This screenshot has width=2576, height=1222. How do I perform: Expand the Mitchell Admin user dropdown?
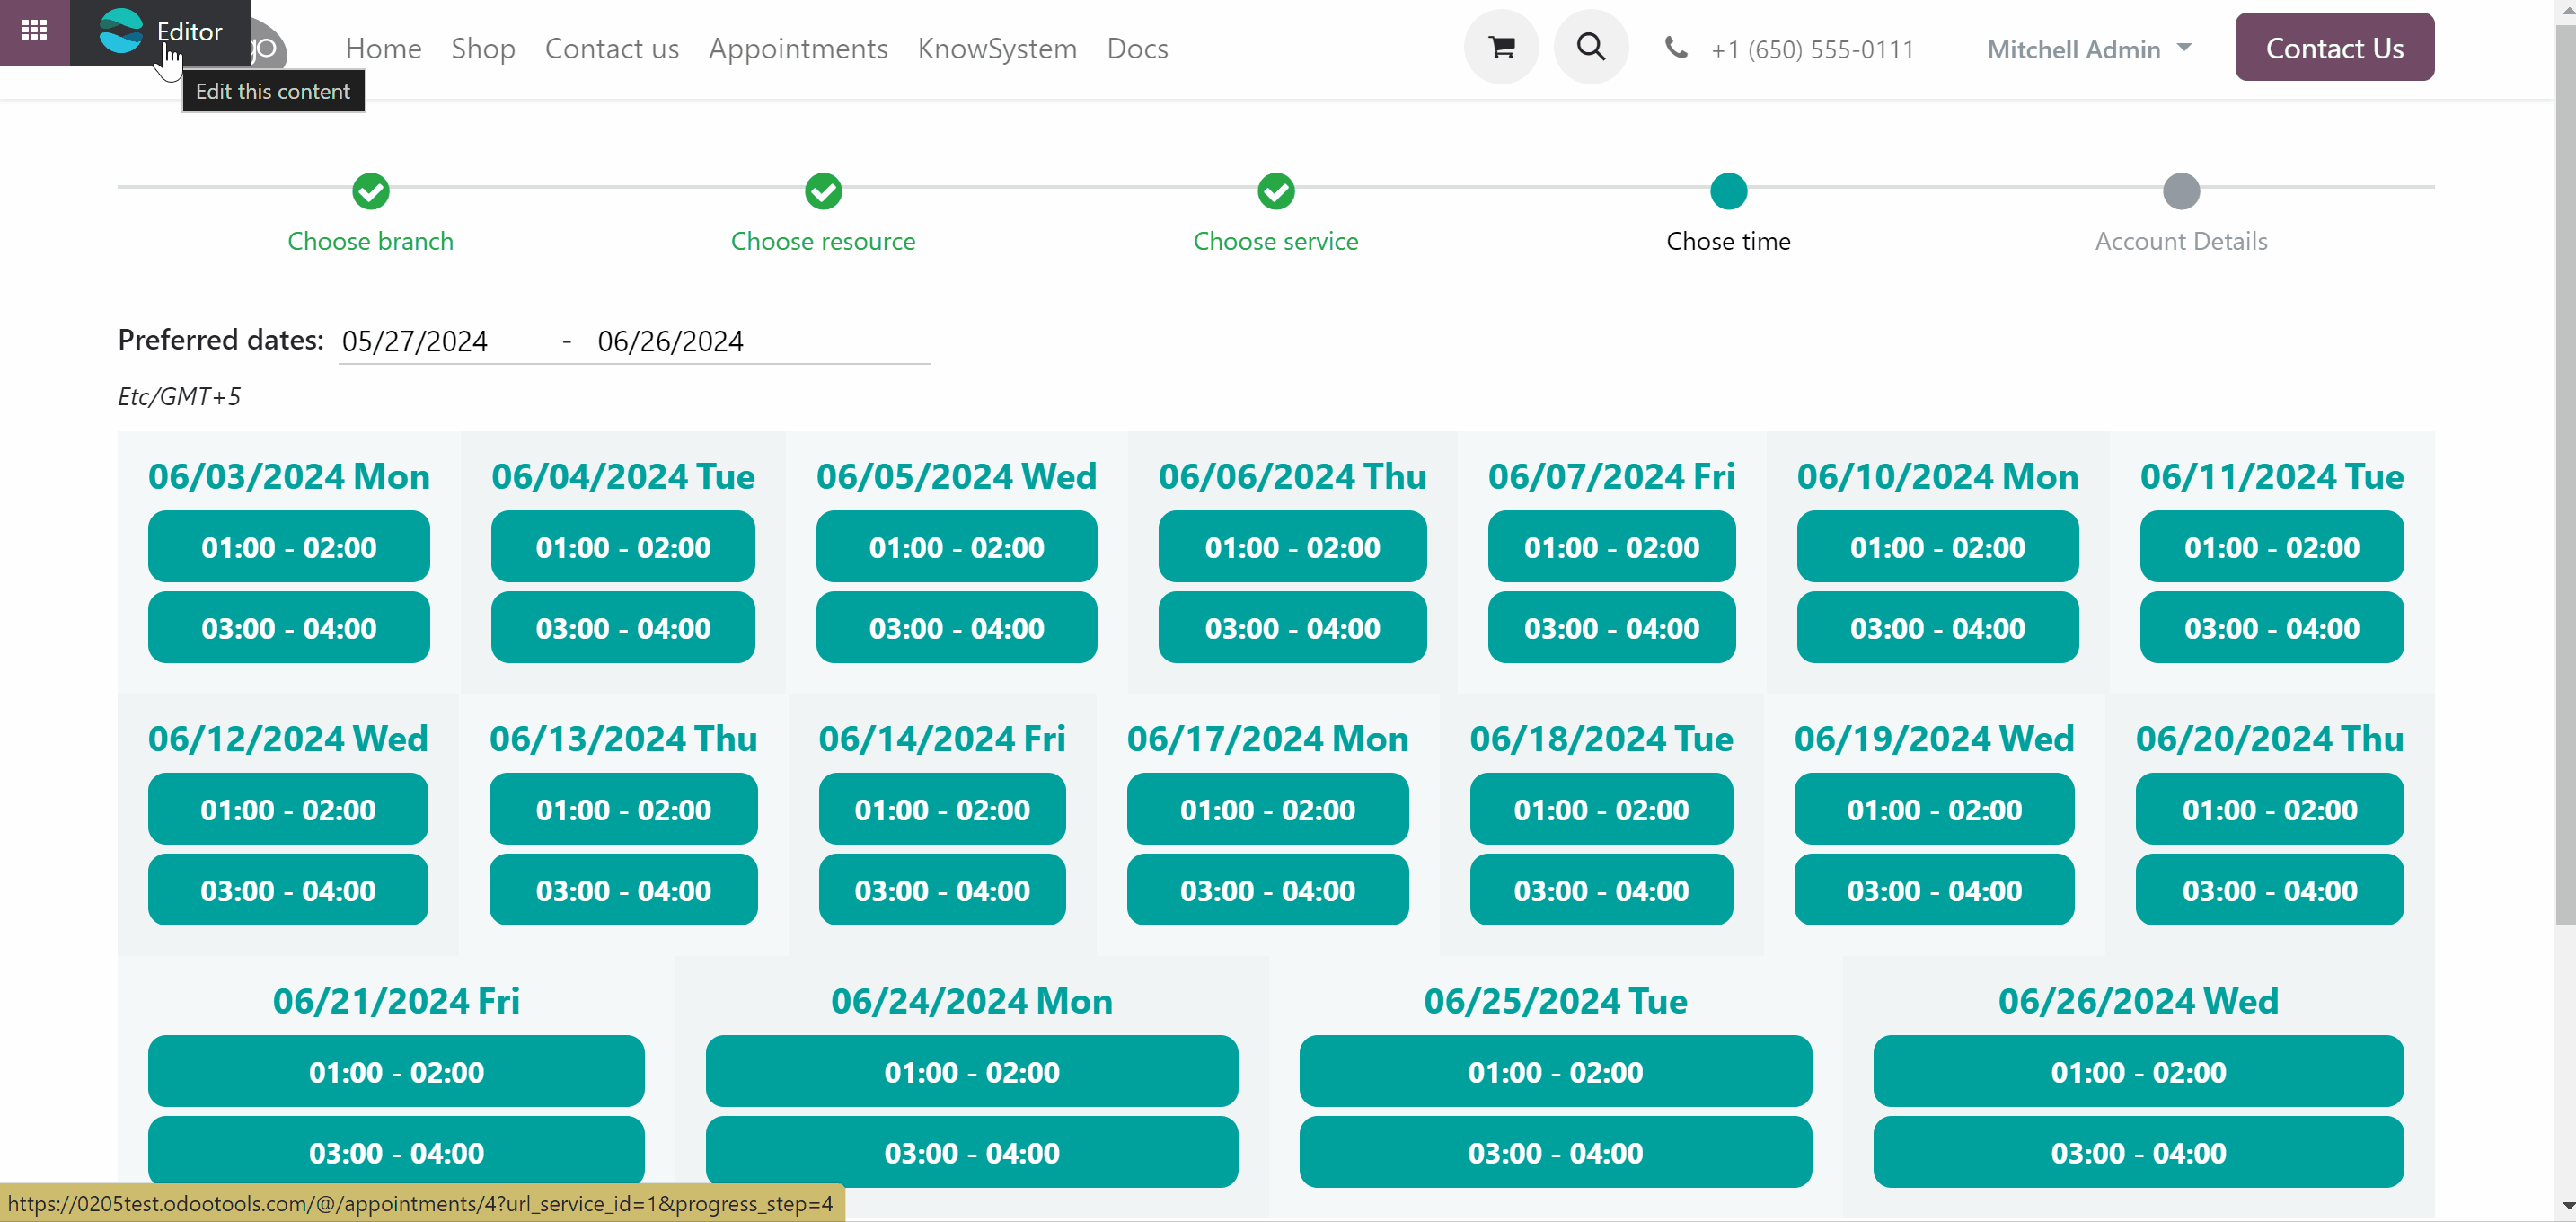click(x=2089, y=49)
